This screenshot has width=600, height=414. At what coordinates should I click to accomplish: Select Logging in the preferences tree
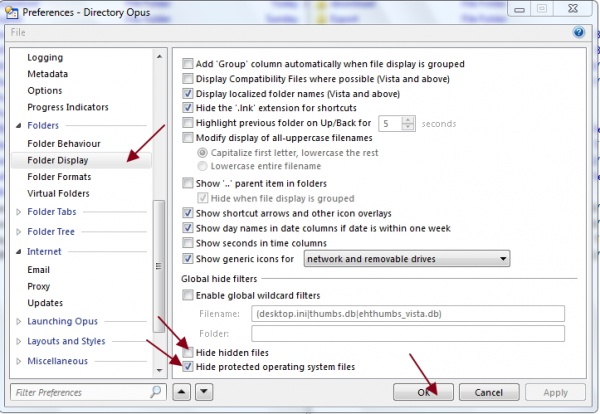(45, 57)
